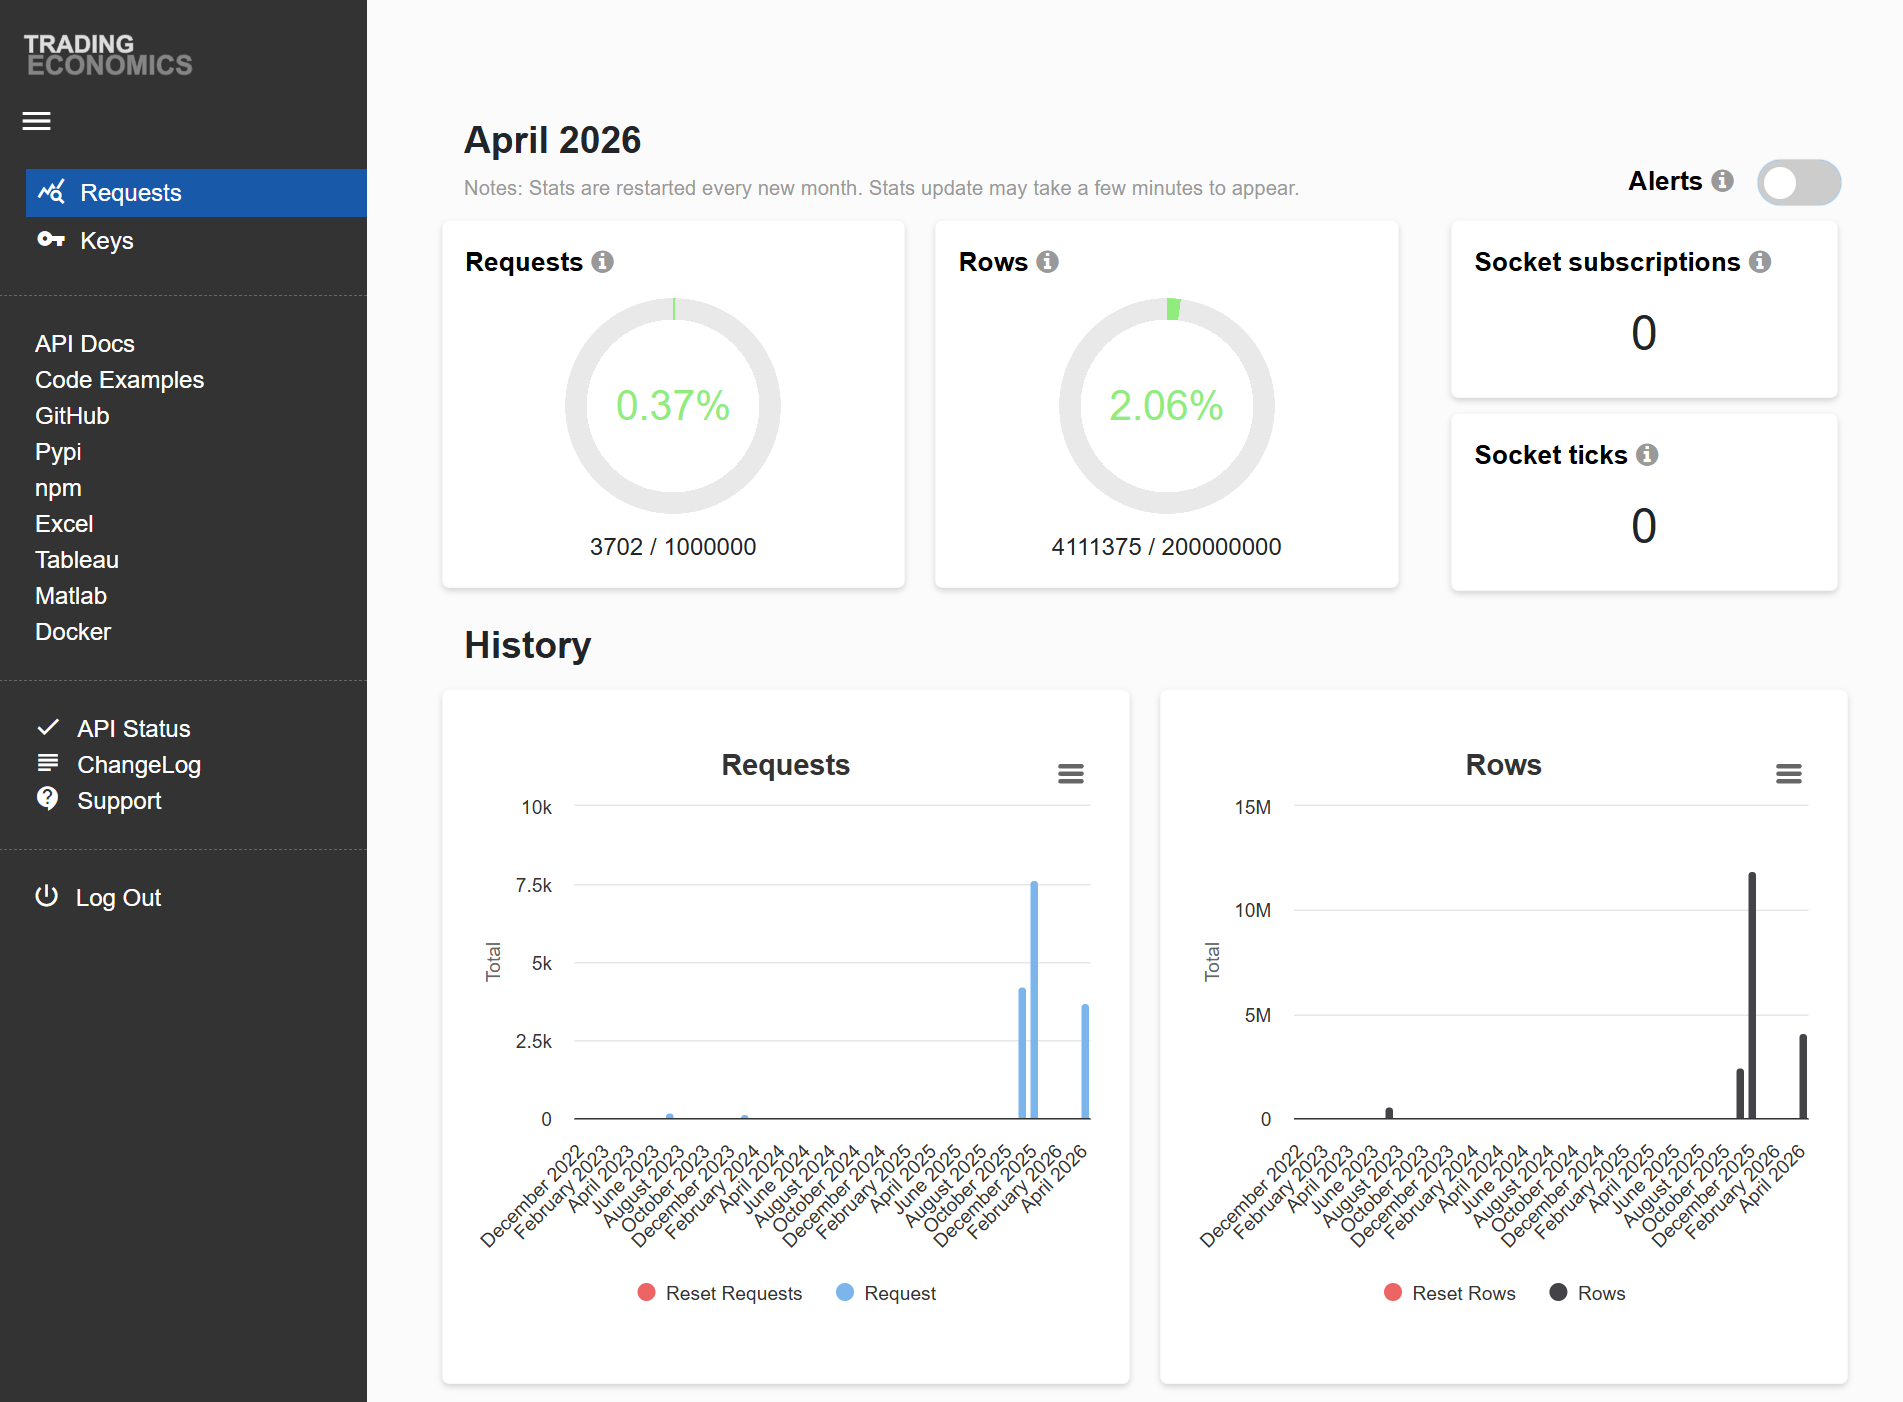Click the Log Out power icon
This screenshot has height=1402, width=1903.
[47, 897]
